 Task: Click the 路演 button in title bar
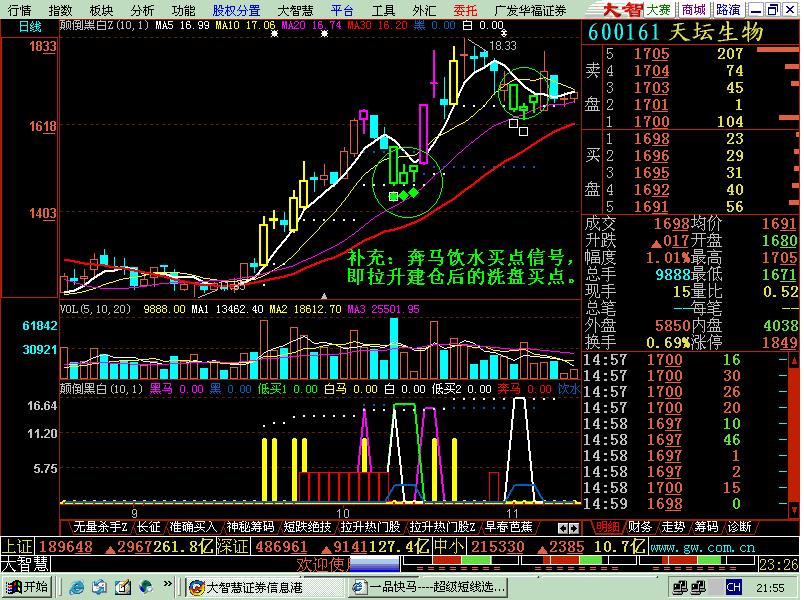(729, 9)
